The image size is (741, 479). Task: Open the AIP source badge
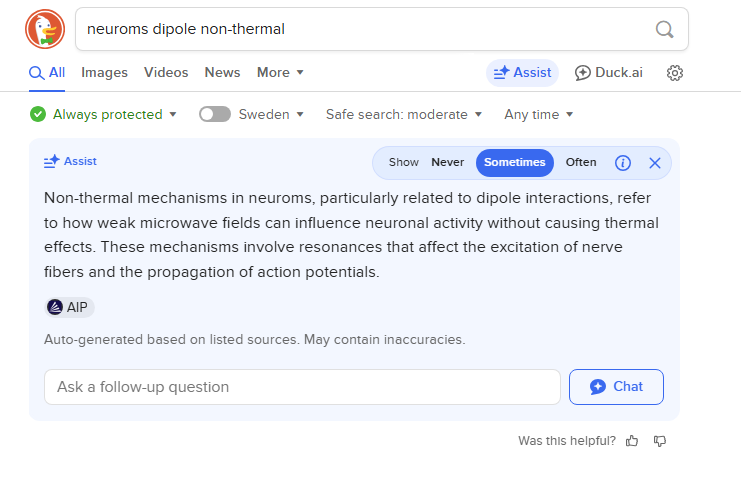pyautogui.click(x=69, y=307)
